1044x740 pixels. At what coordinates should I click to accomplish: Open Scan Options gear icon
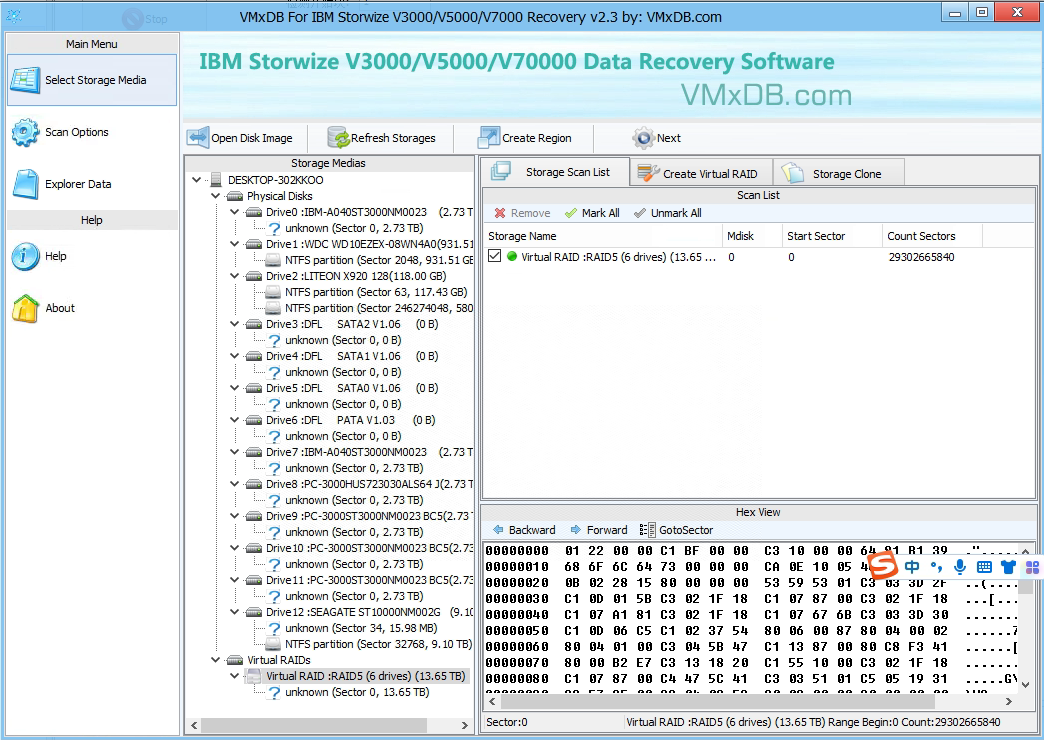(25, 133)
